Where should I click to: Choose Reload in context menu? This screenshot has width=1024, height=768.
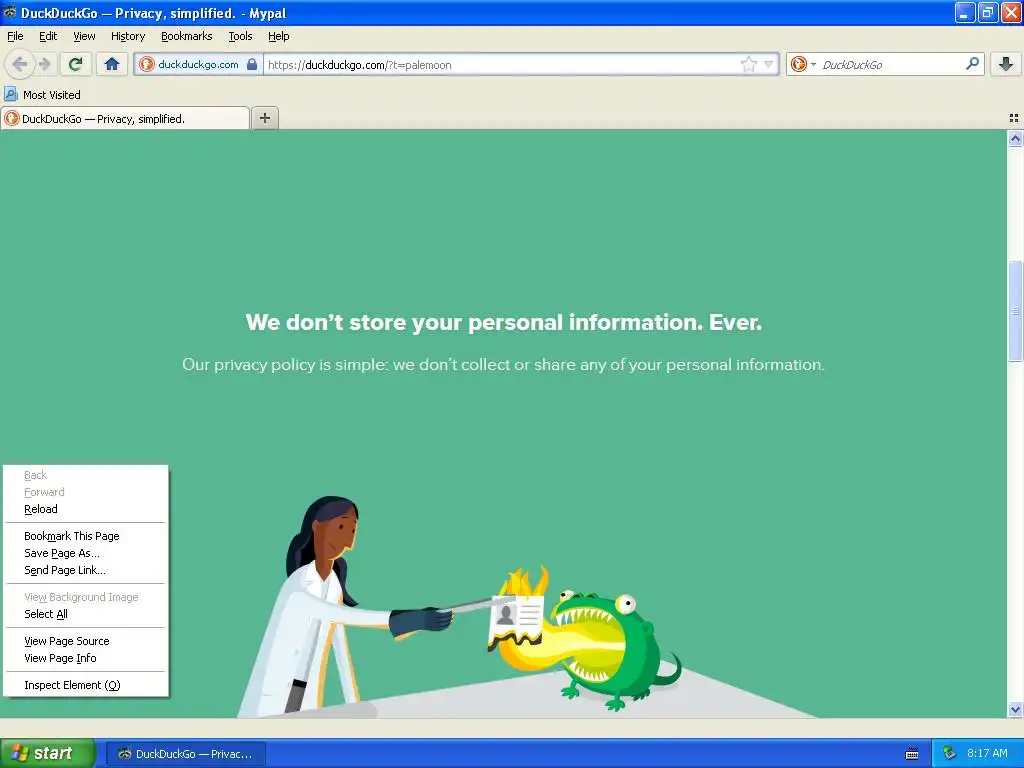(x=86, y=509)
